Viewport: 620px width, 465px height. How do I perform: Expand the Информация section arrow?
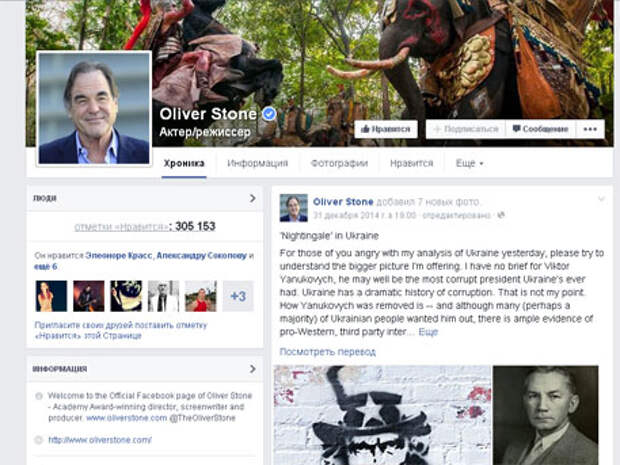point(253,369)
